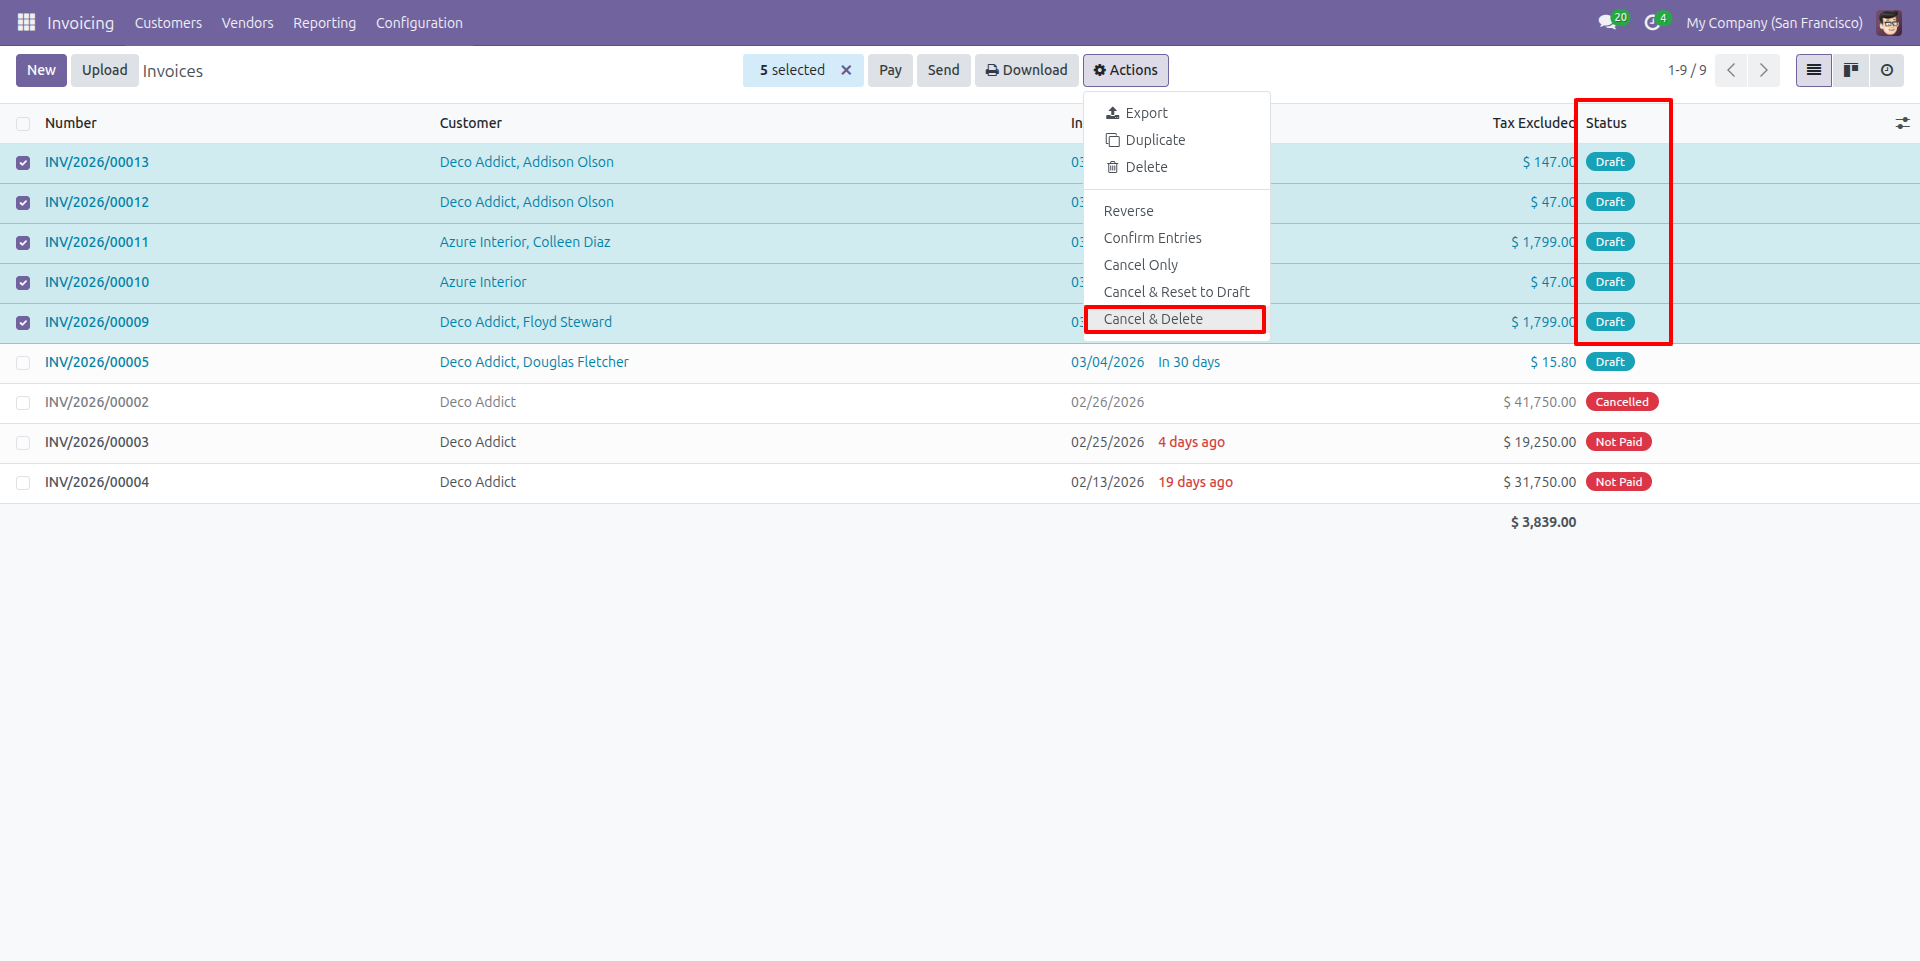Open the Configuration menu

(419, 23)
